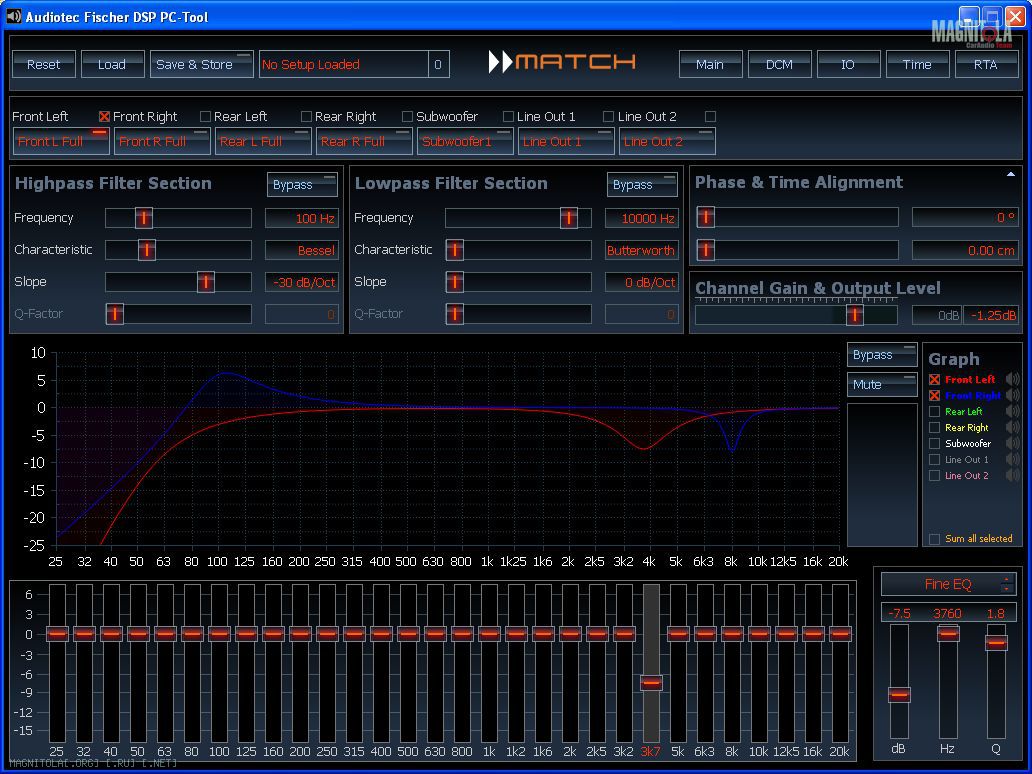Hide the Front Right curve in the Graph panel

pyautogui.click(x=935, y=396)
